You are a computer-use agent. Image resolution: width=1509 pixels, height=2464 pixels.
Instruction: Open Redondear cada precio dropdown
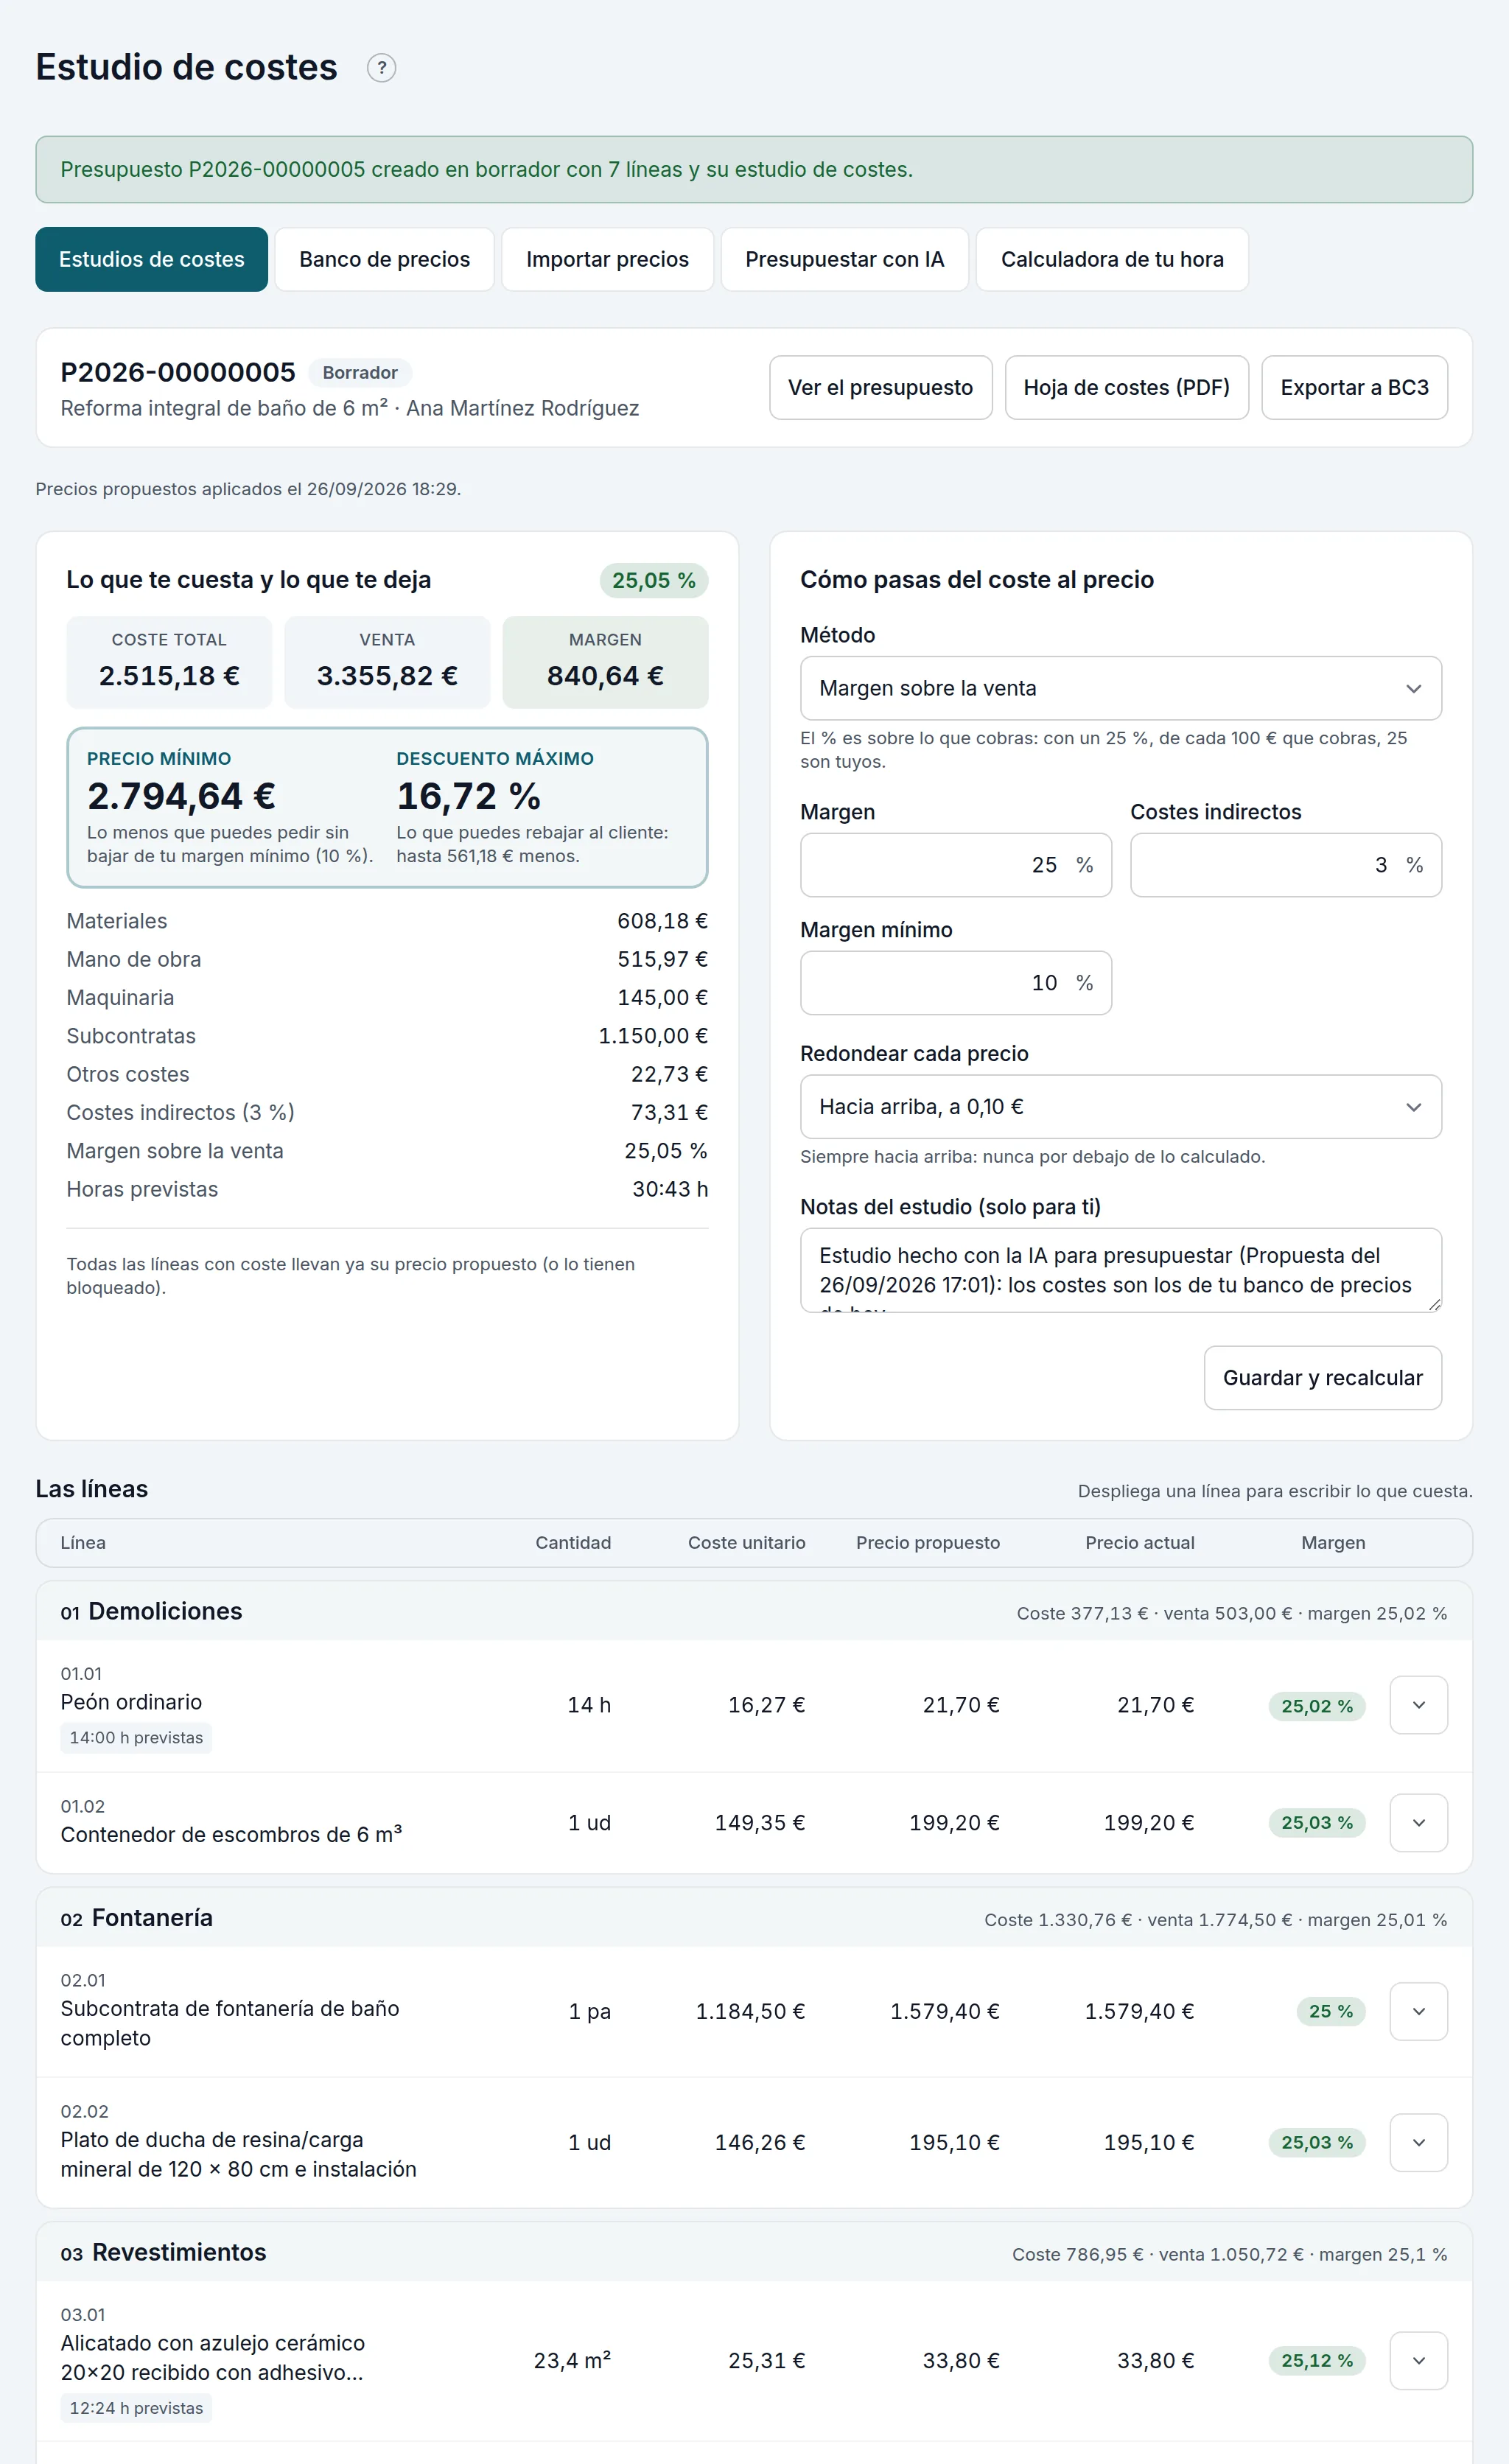(1120, 1107)
